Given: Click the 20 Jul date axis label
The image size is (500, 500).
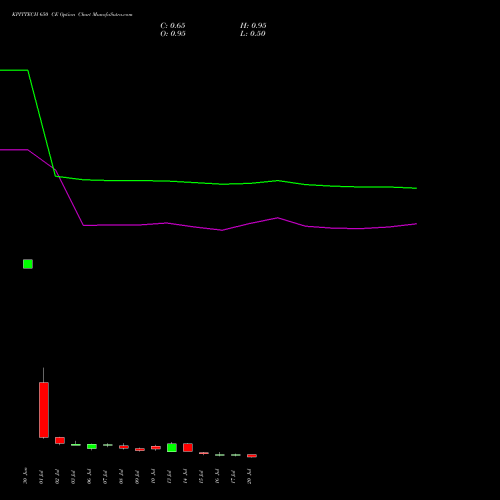Looking at the screenshot, I should (x=249, y=477).
